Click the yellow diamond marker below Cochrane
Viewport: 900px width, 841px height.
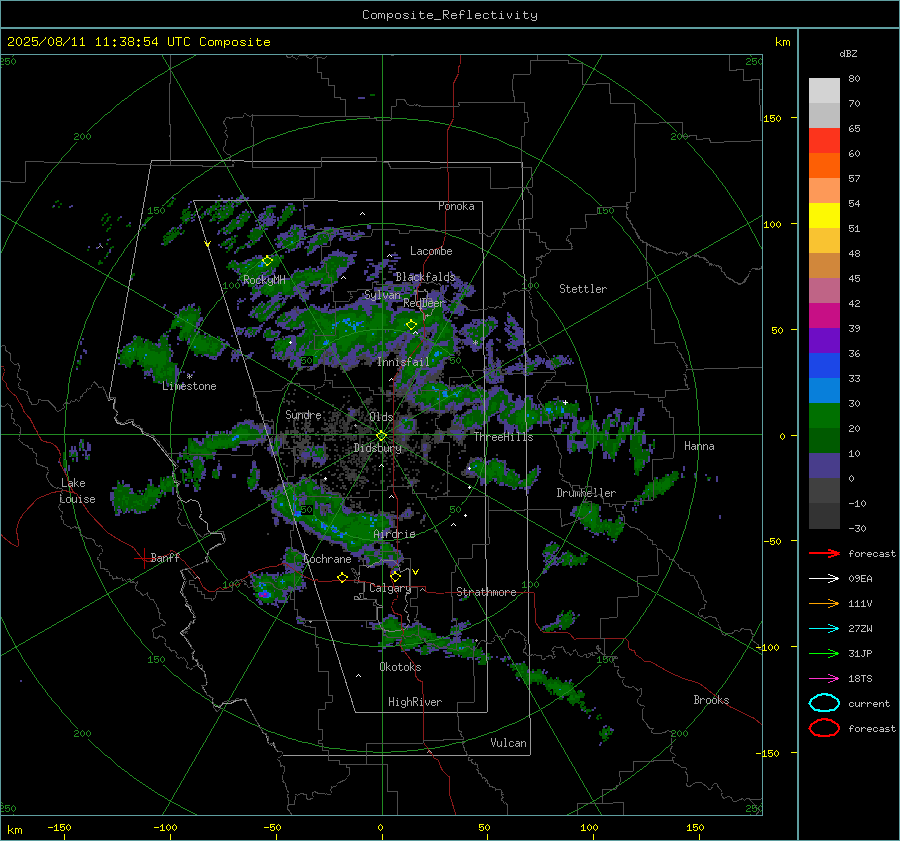[x=342, y=578]
